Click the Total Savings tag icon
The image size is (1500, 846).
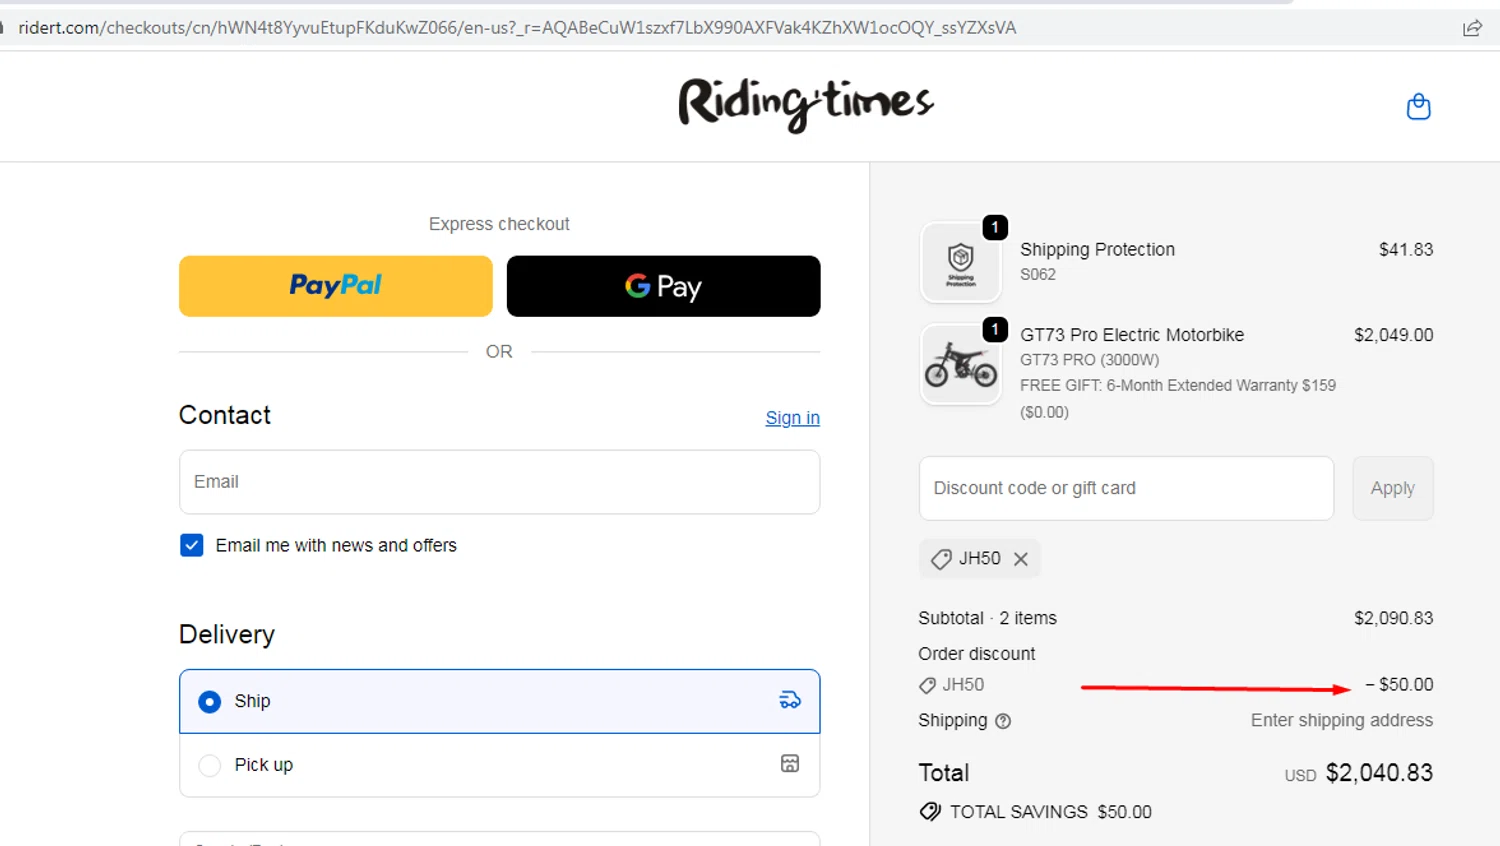pyautogui.click(x=930, y=811)
